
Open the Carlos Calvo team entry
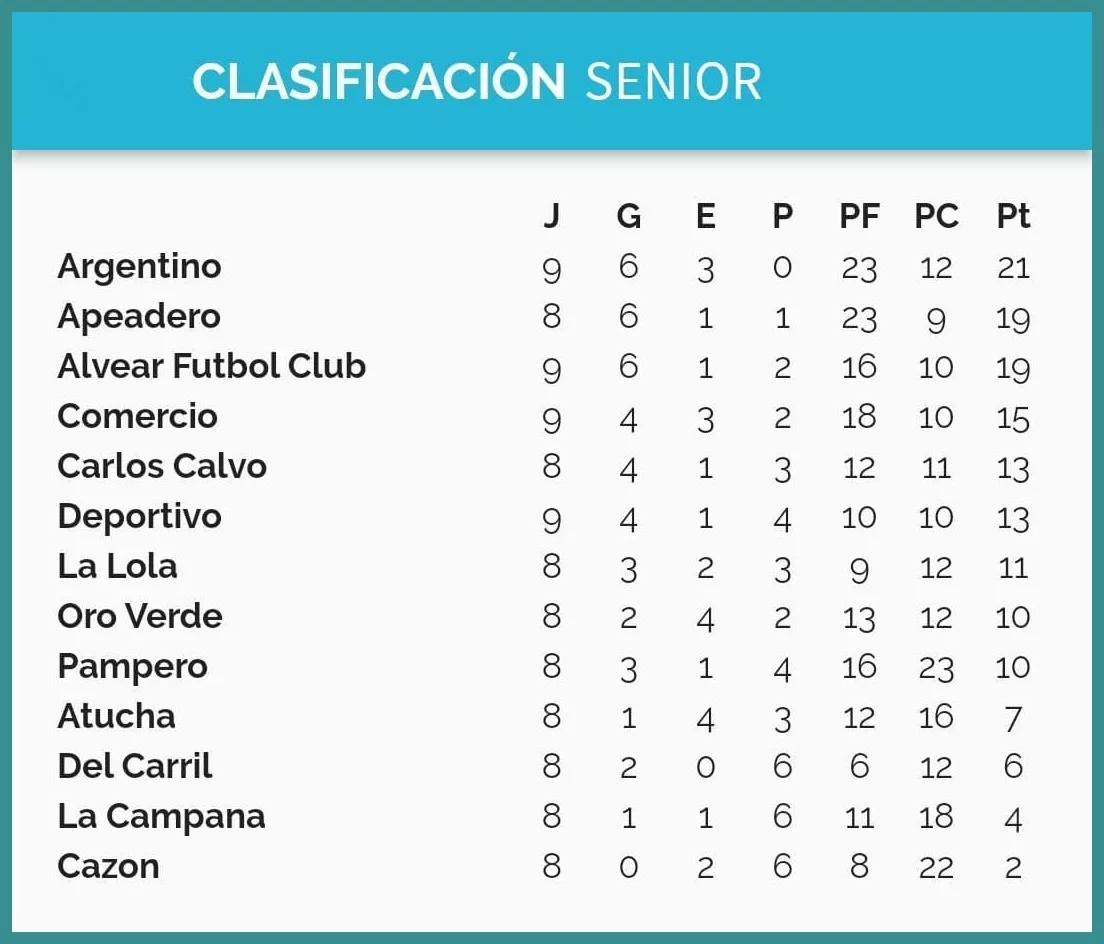[162, 467]
